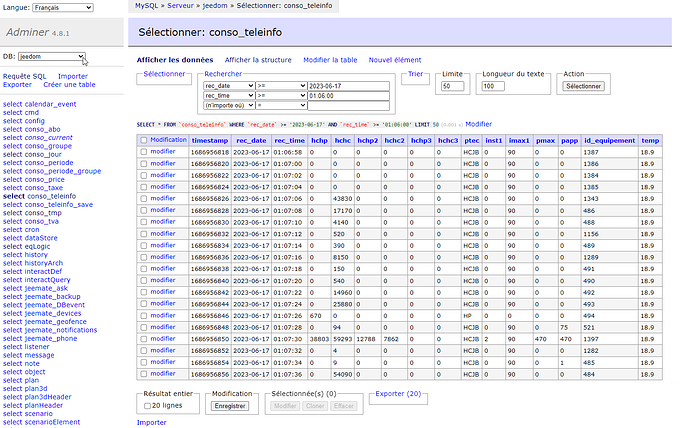
Task: Open the Modifier la table tab
Action: (330, 60)
